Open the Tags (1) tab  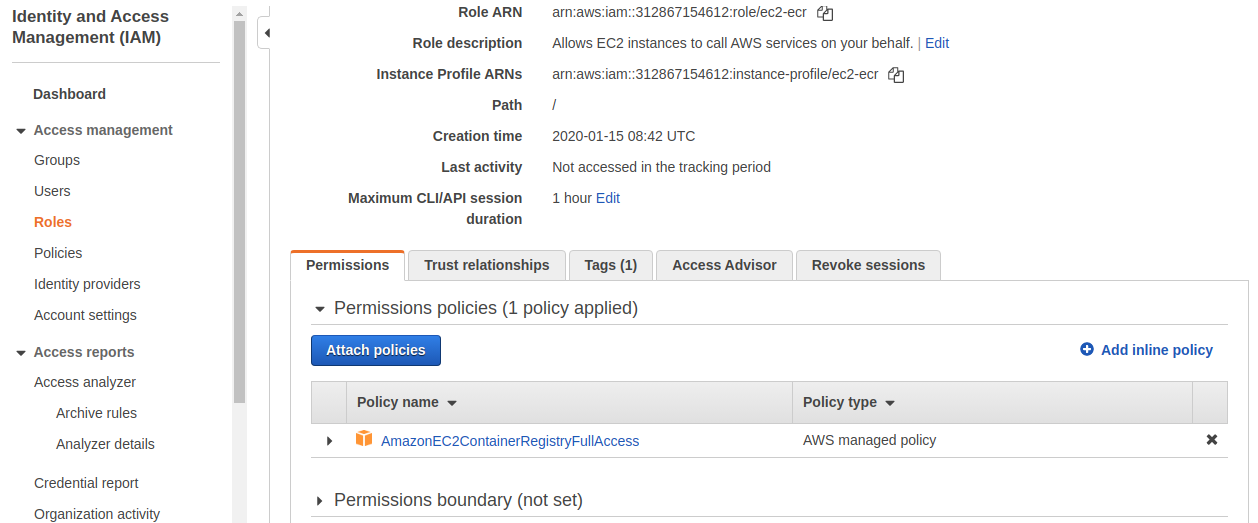tap(611, 265)
